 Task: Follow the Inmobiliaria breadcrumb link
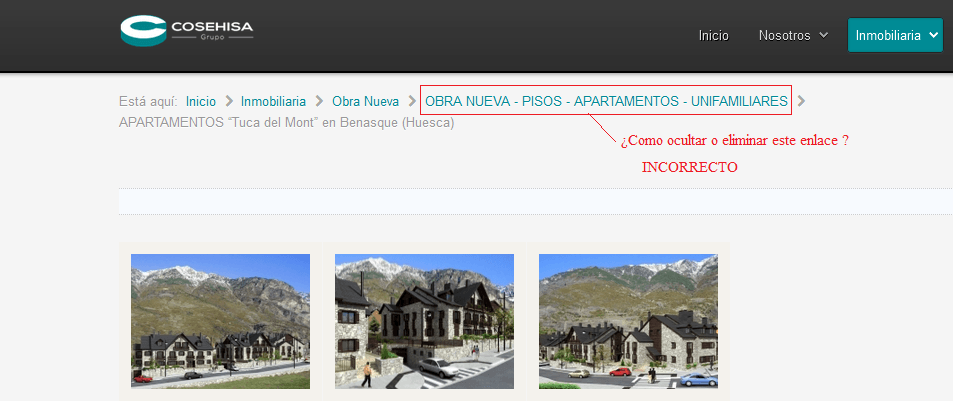click(273, 101)
